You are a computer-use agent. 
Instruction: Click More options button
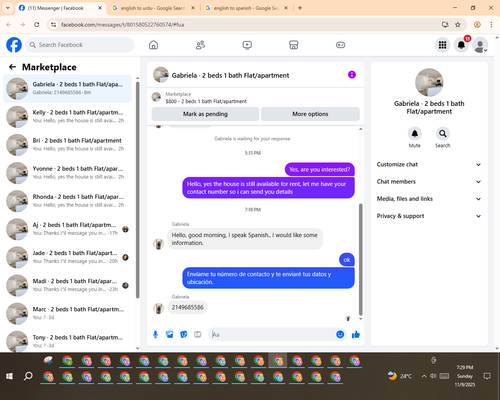(310, 114)
